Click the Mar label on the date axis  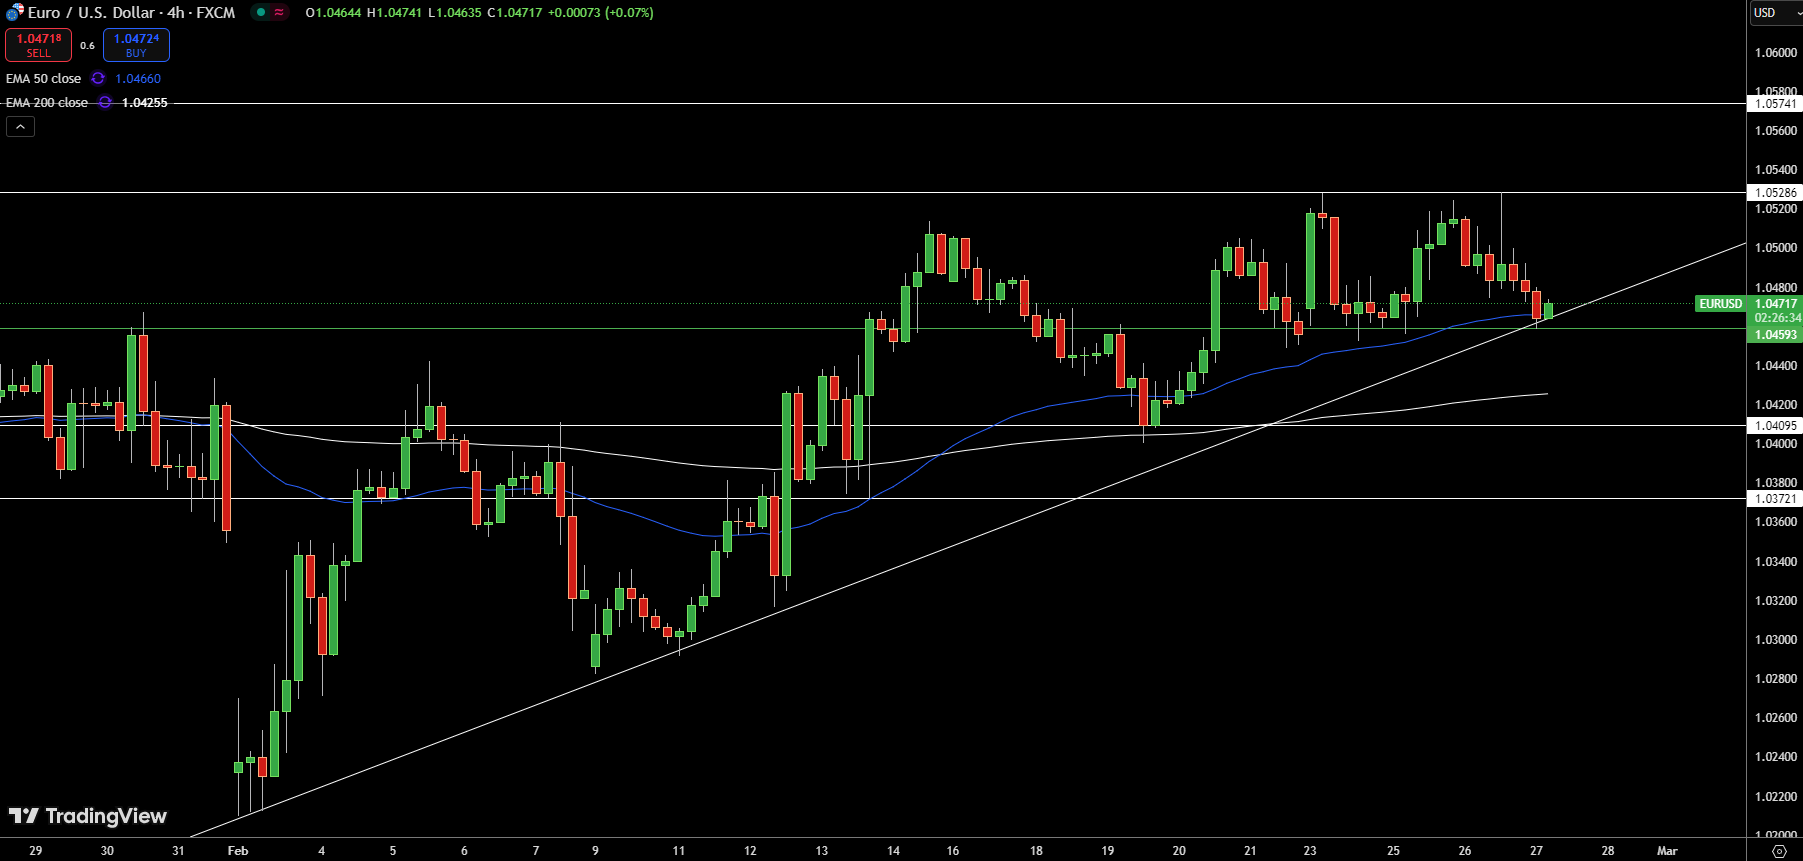tap(1667, 851)
